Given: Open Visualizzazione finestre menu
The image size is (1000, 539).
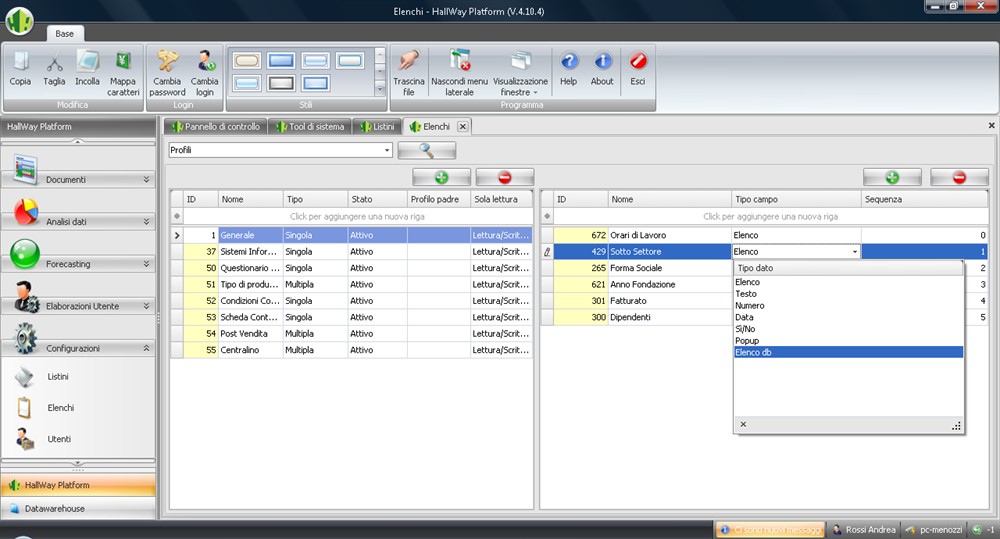Looking at the screenshot, I should pyautogui.click(x=520, y=73).
